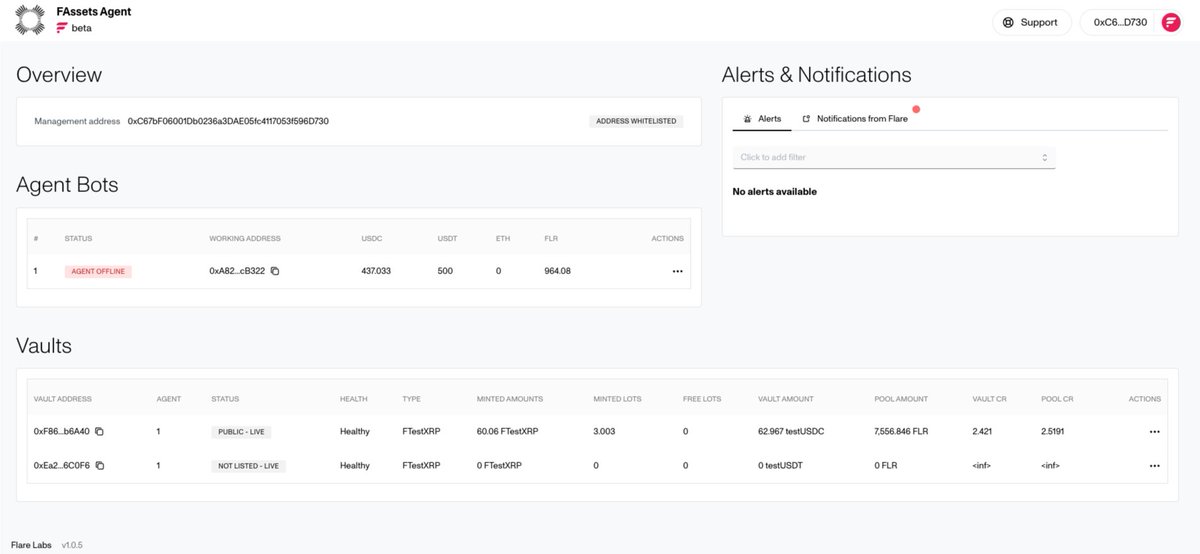The width and height of the screenshot is (1200, 554).
Task: Select management address 0xC67bF06001Db...
Action: pyautogui.click(x=228, y=121)
